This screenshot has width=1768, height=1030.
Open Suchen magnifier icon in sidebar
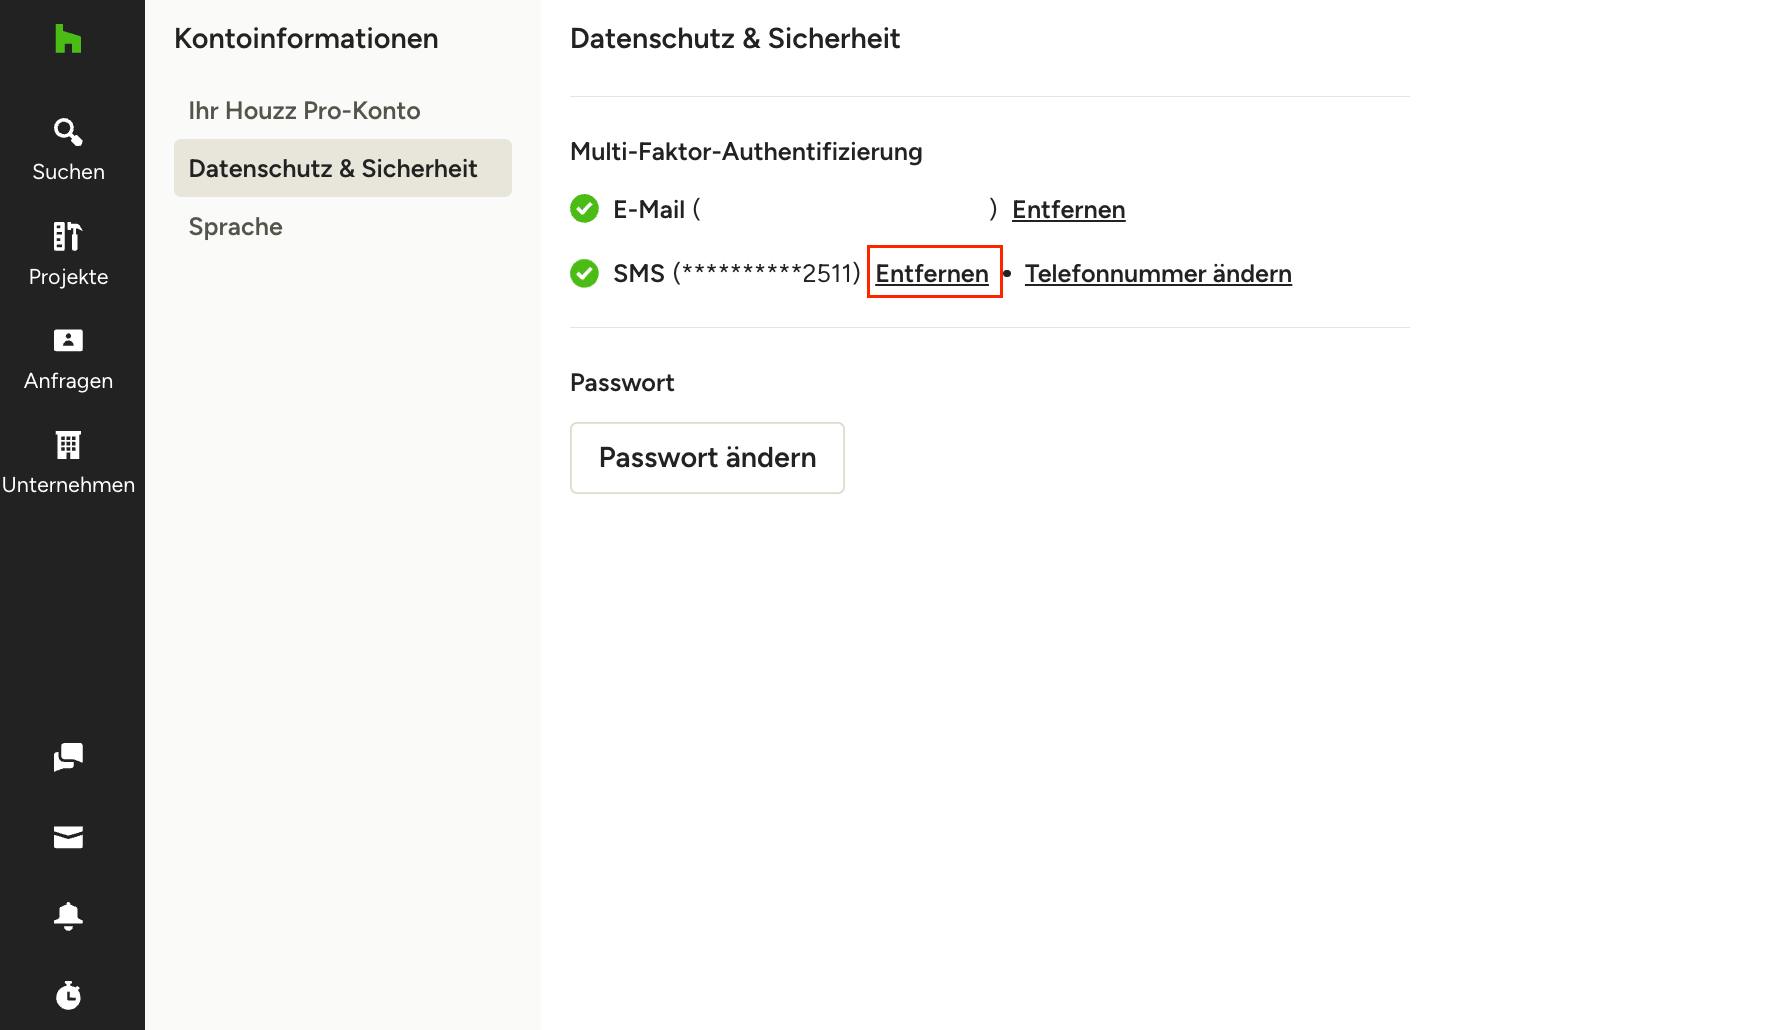click(68, 132)
